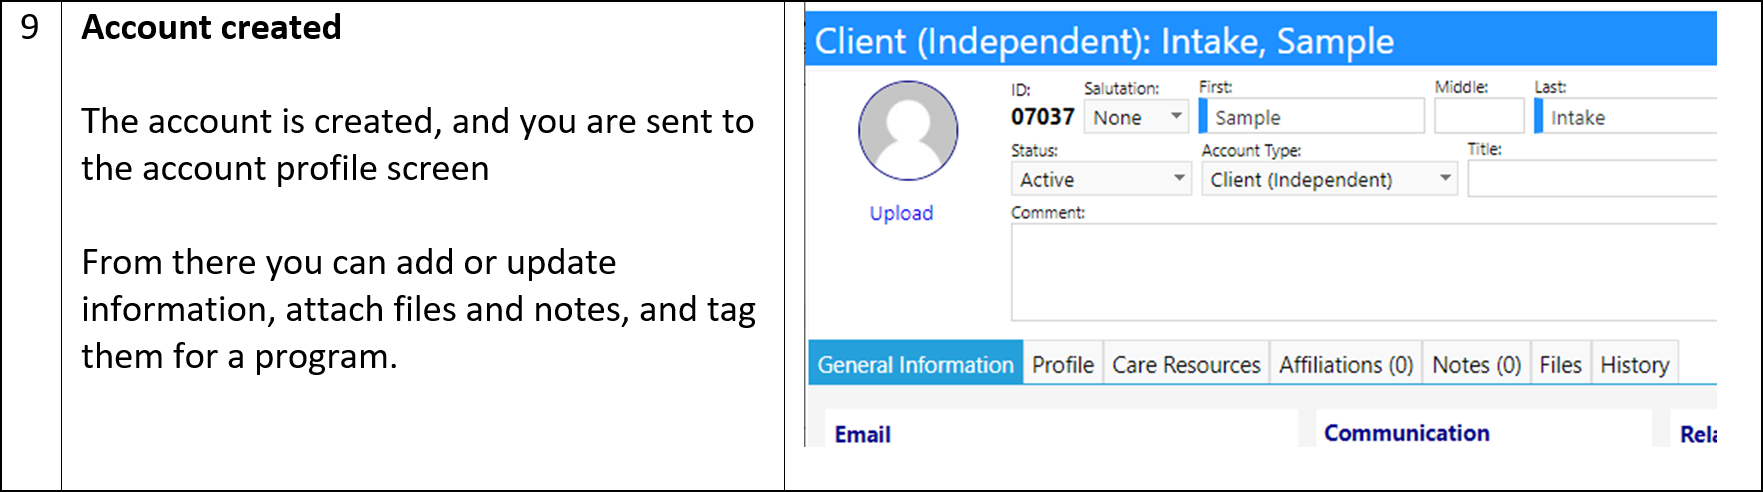Click the Upload photo link

(x=901, y=213)
